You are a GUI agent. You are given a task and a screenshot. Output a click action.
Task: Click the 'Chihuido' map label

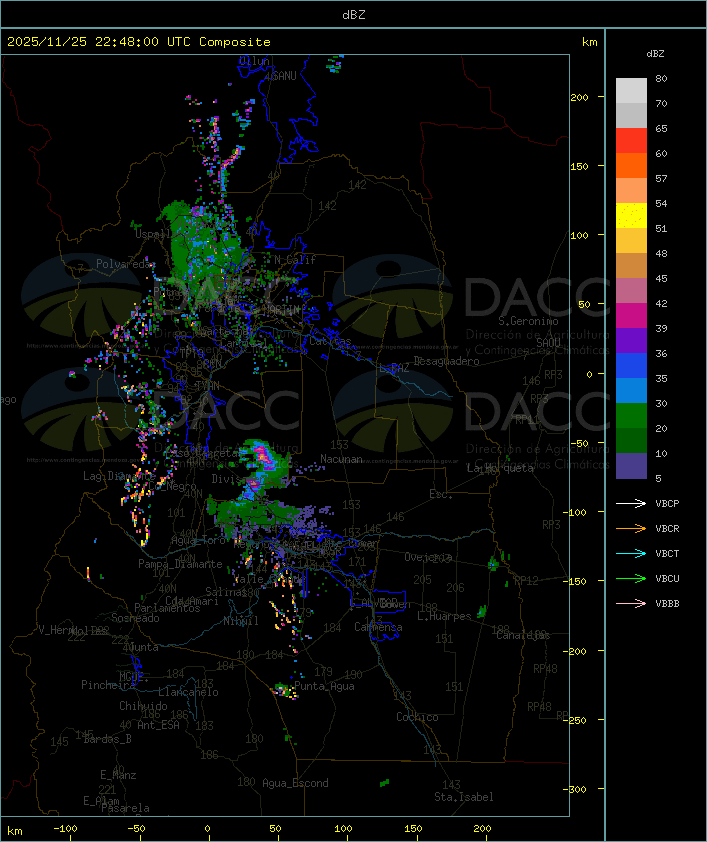[143, 706]
